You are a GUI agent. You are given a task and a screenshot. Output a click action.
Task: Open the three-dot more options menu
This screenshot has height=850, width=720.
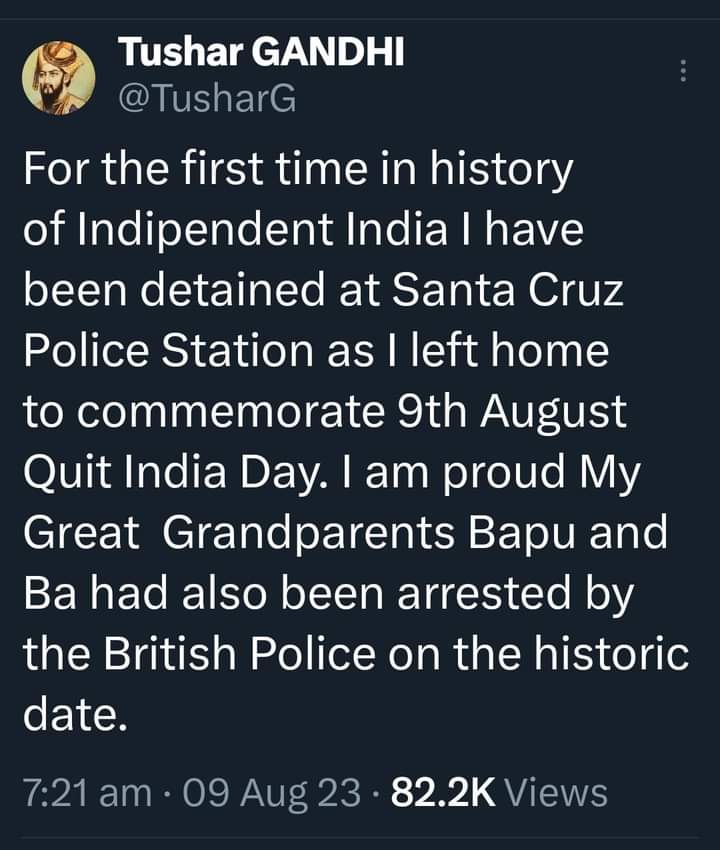click(x=684, y=71)
